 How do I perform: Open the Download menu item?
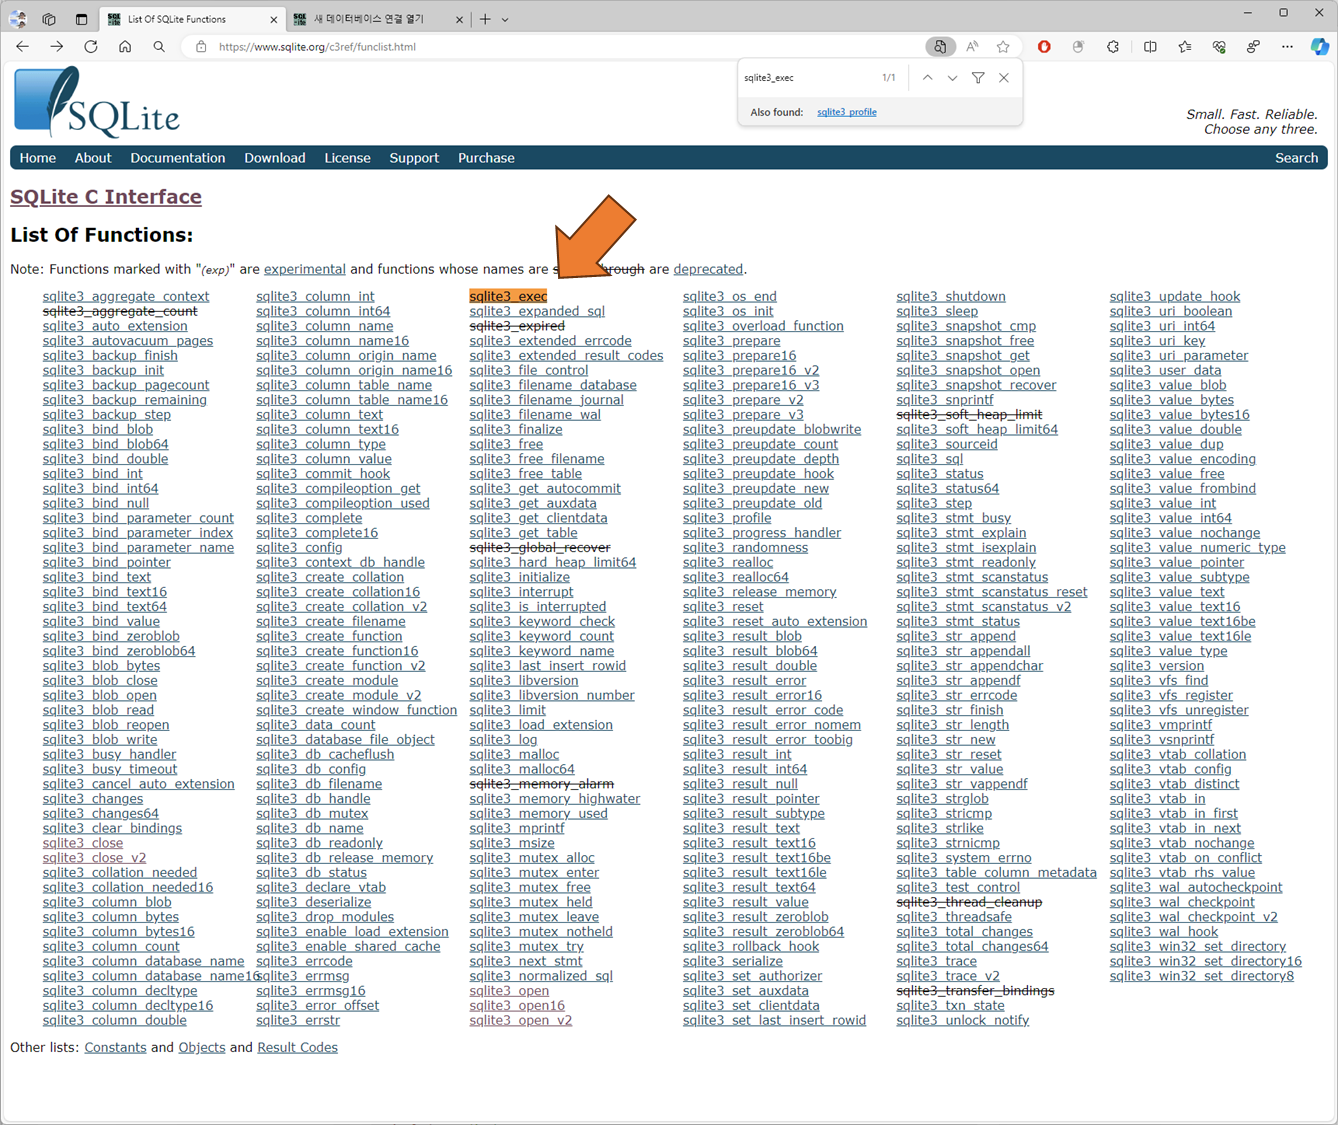point(275,158)
